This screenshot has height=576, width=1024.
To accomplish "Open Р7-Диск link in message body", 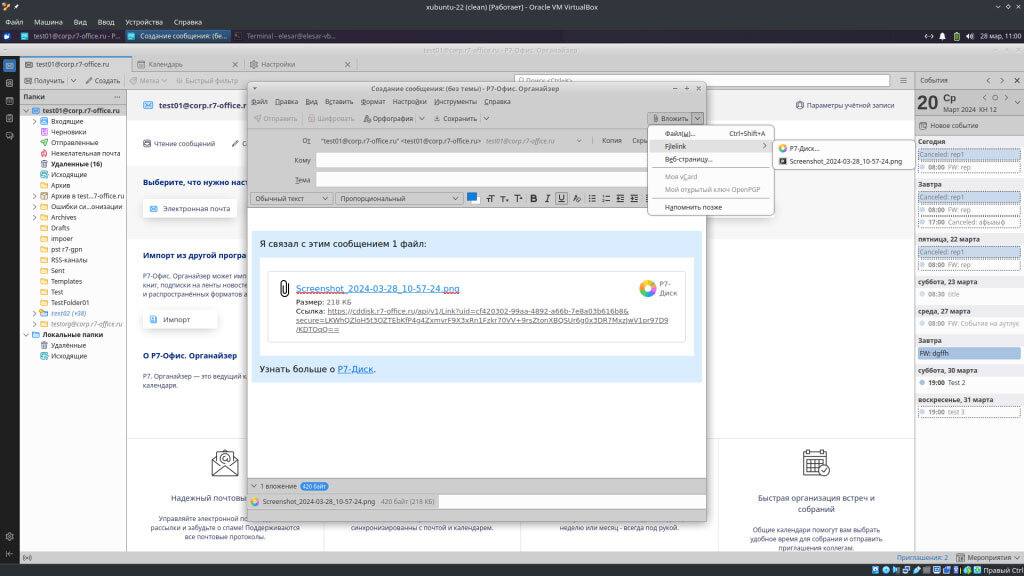I will coord(355,369).
